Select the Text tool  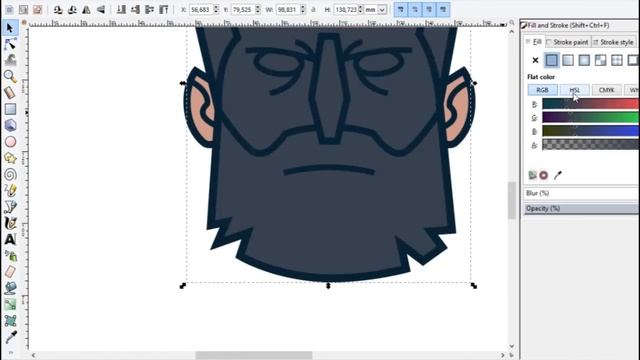10,240
